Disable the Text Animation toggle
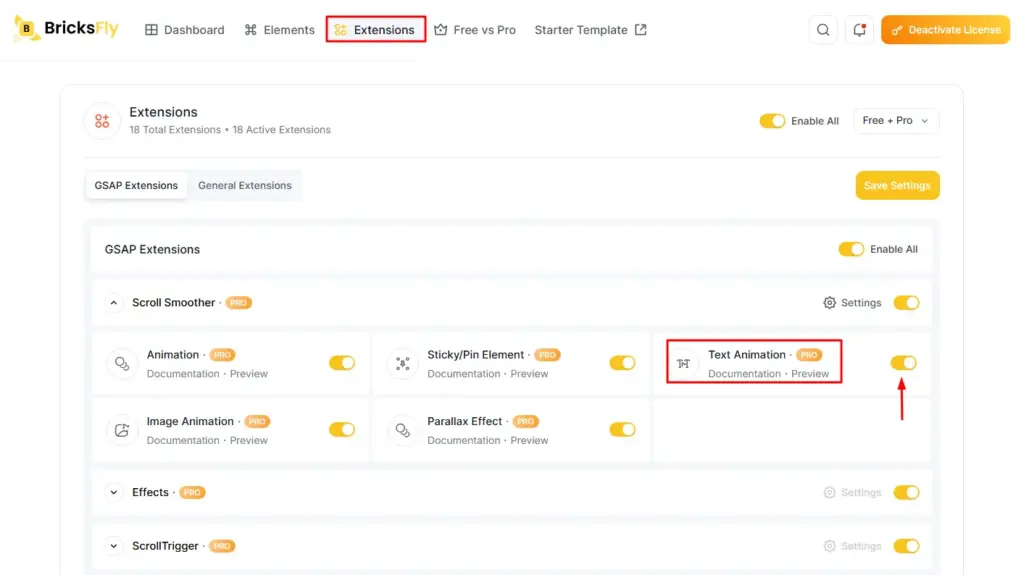This screenshot has height=575, width=1024. (x=904, y=363)
